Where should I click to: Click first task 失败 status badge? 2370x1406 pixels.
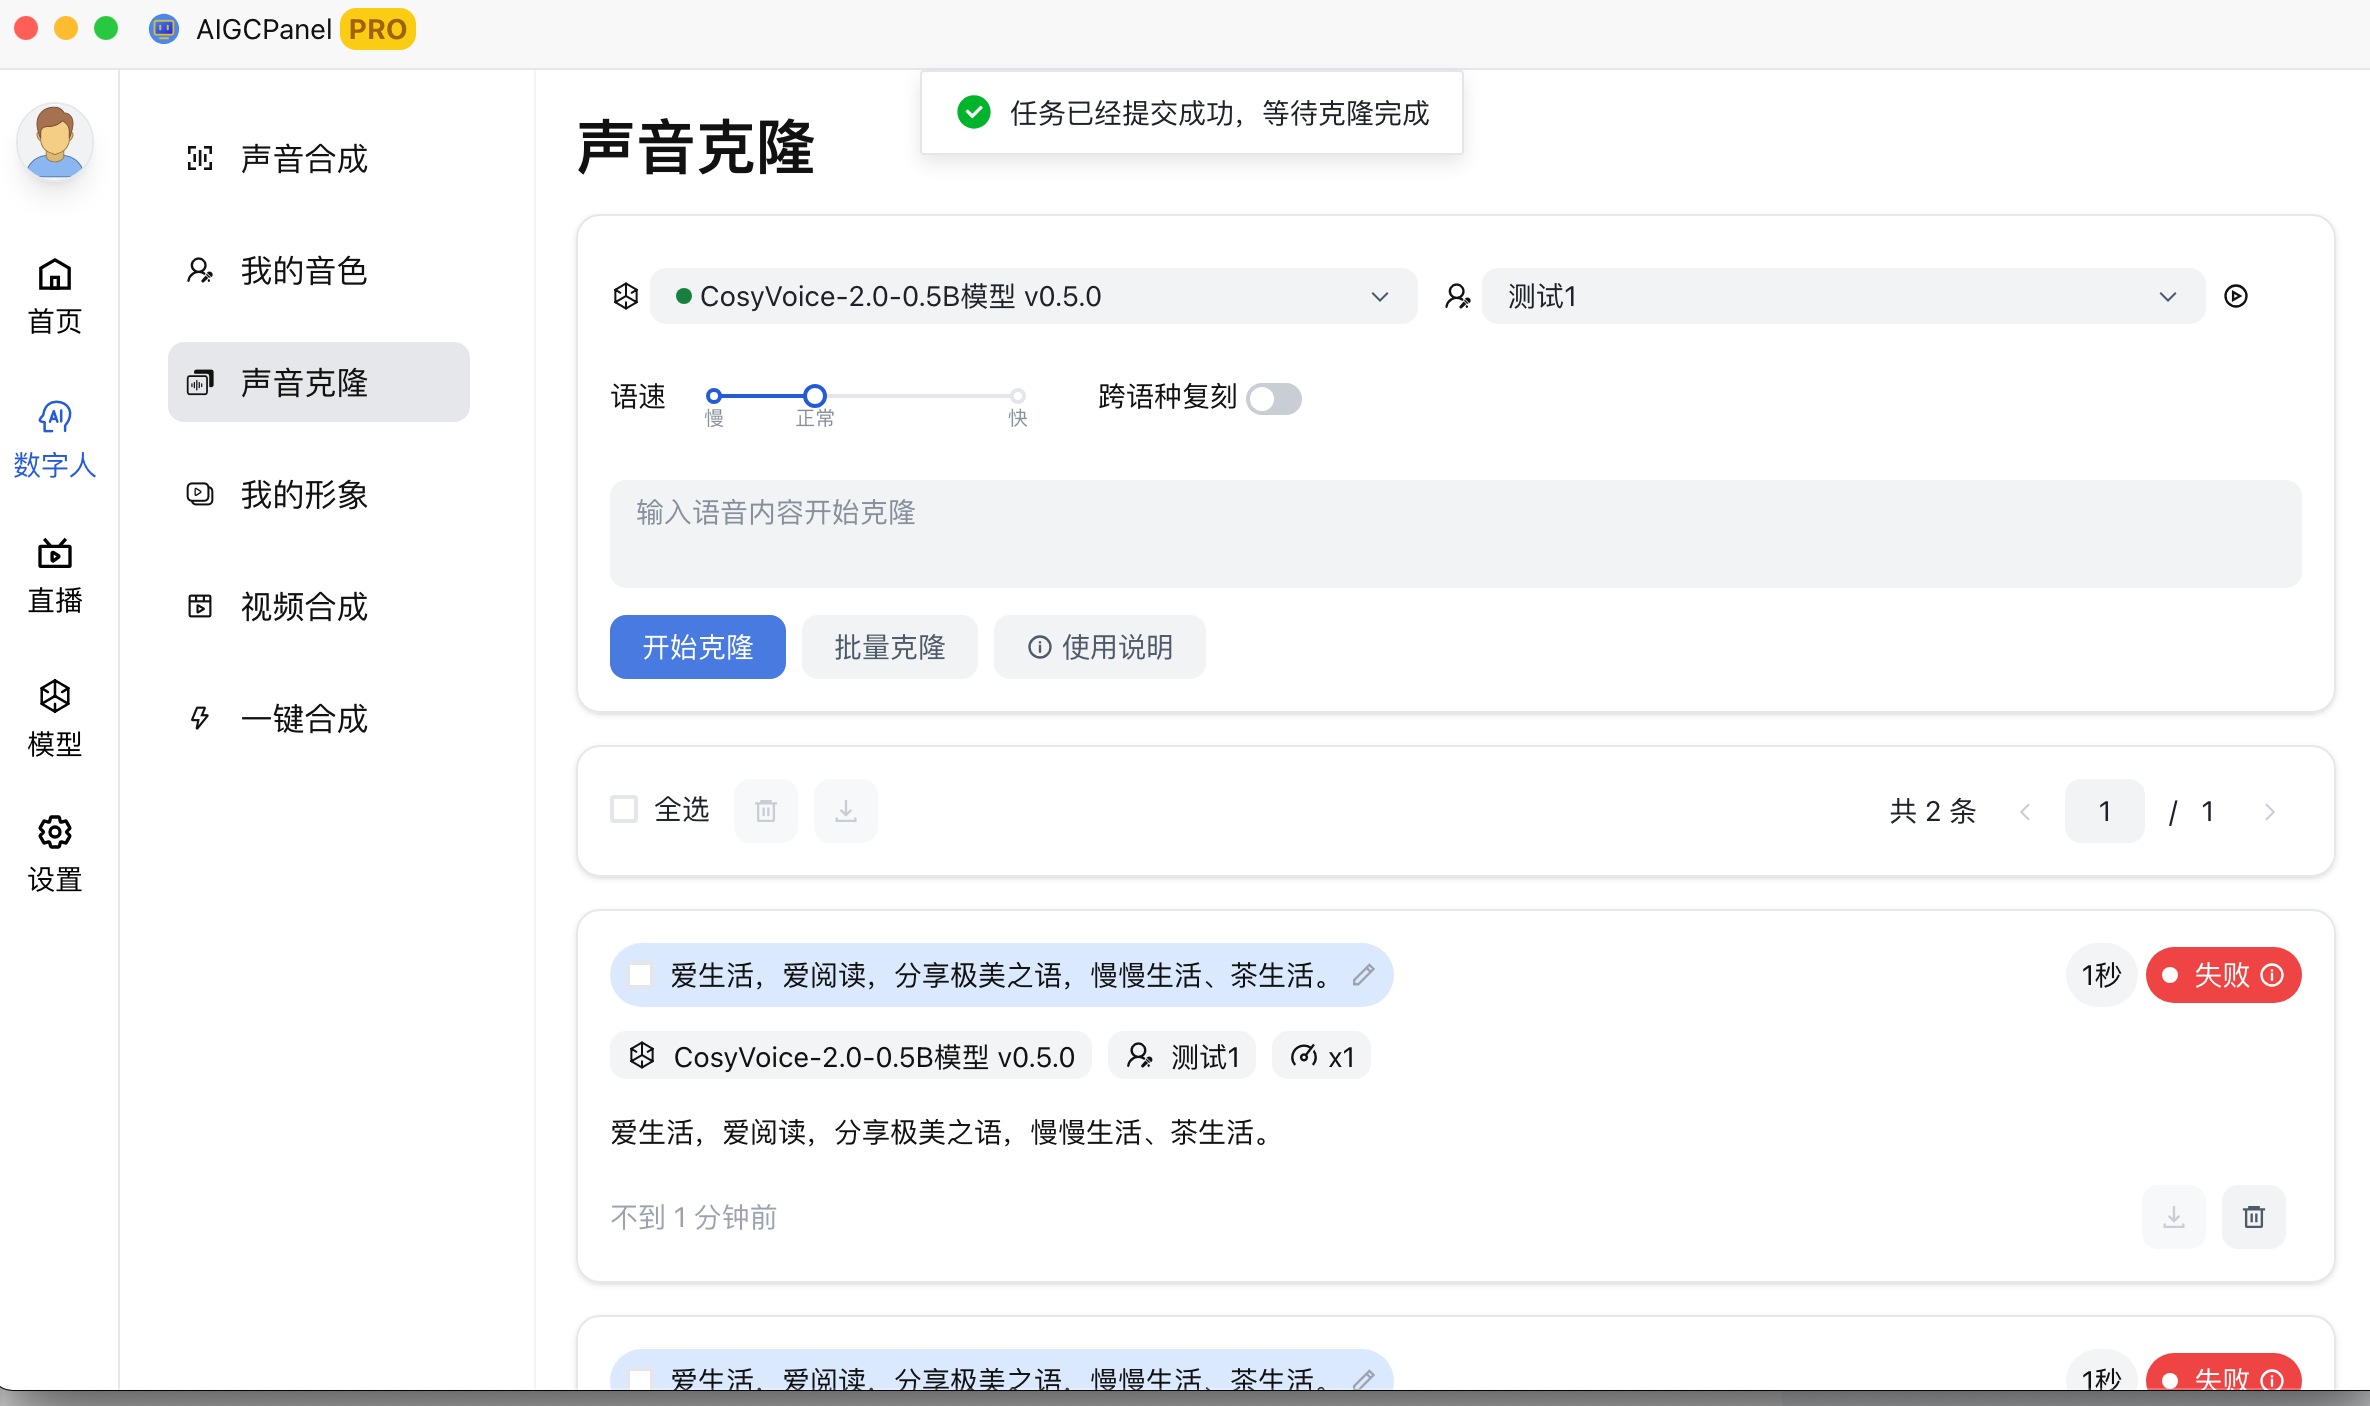tap(2224, 975)
